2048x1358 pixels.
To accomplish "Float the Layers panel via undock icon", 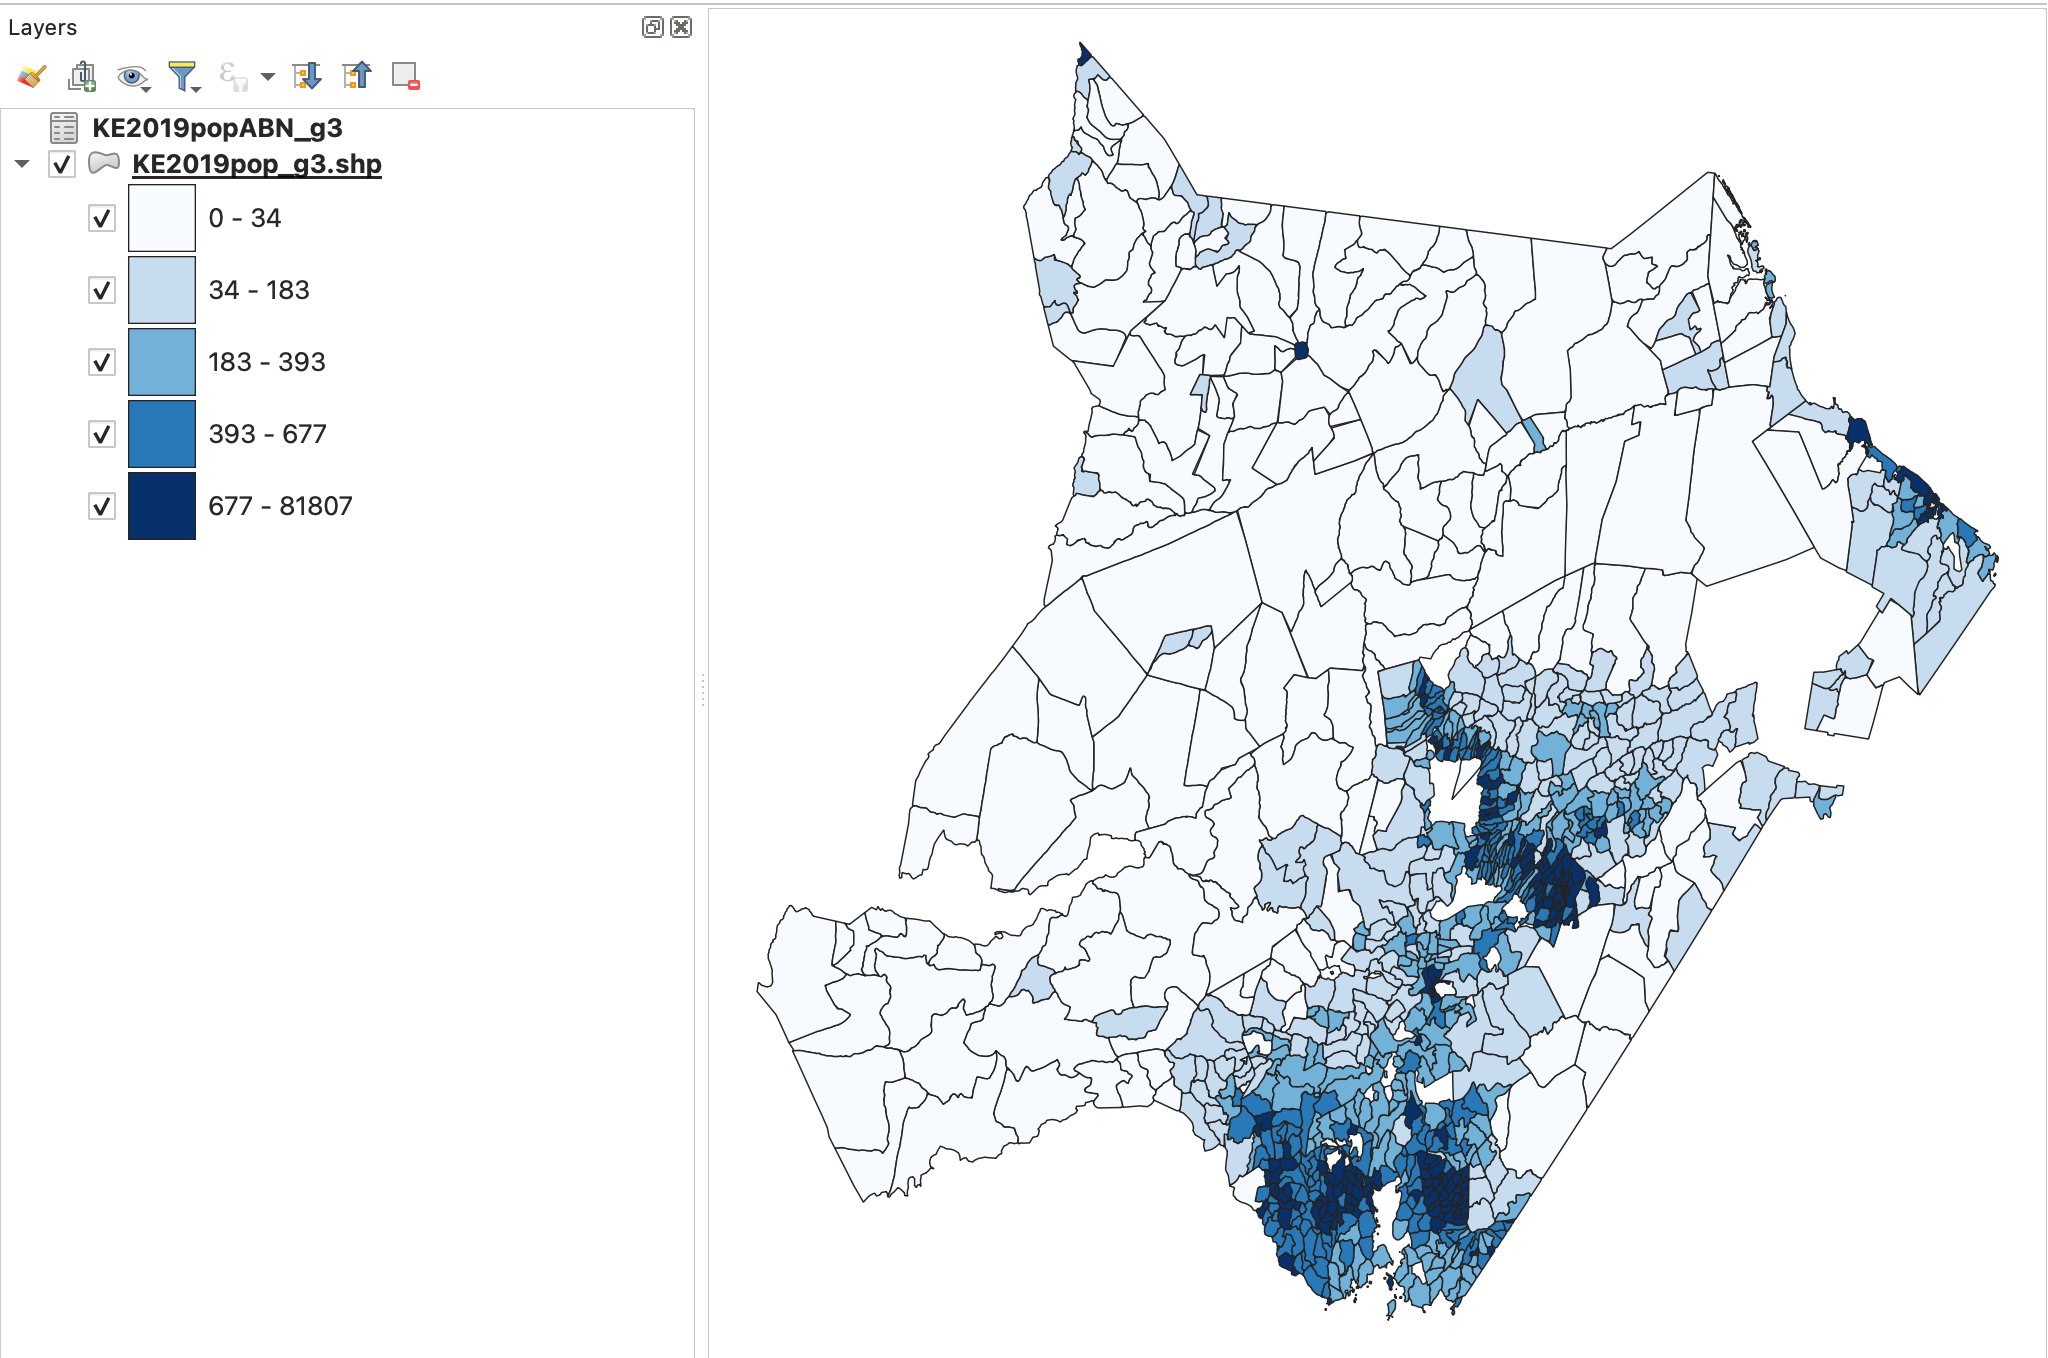I will tap(652, 27).
